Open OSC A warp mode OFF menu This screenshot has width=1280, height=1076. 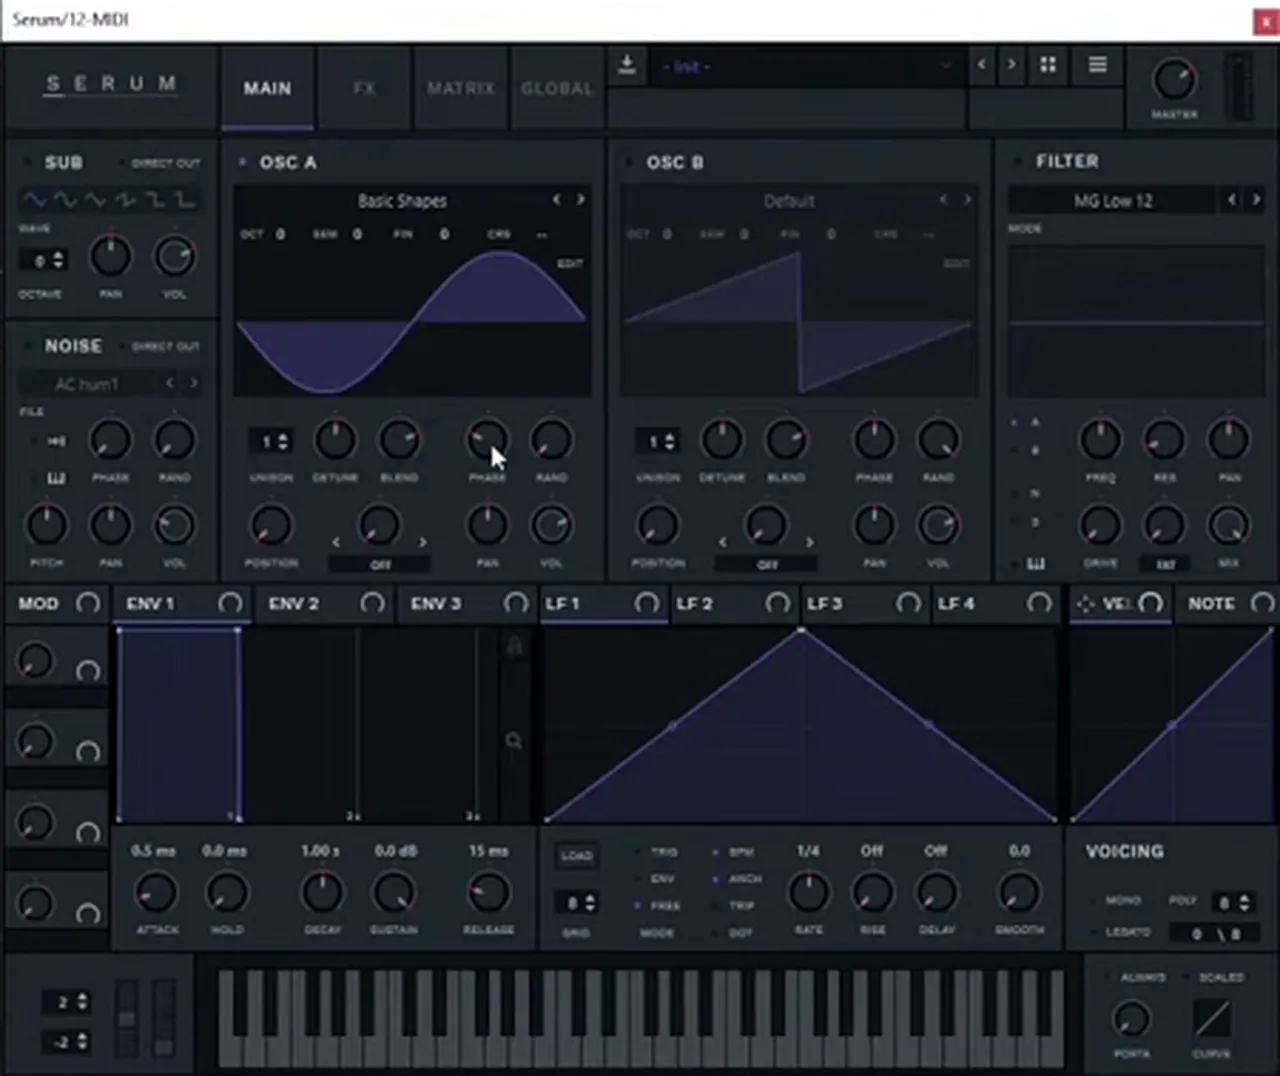pos(380,565)
